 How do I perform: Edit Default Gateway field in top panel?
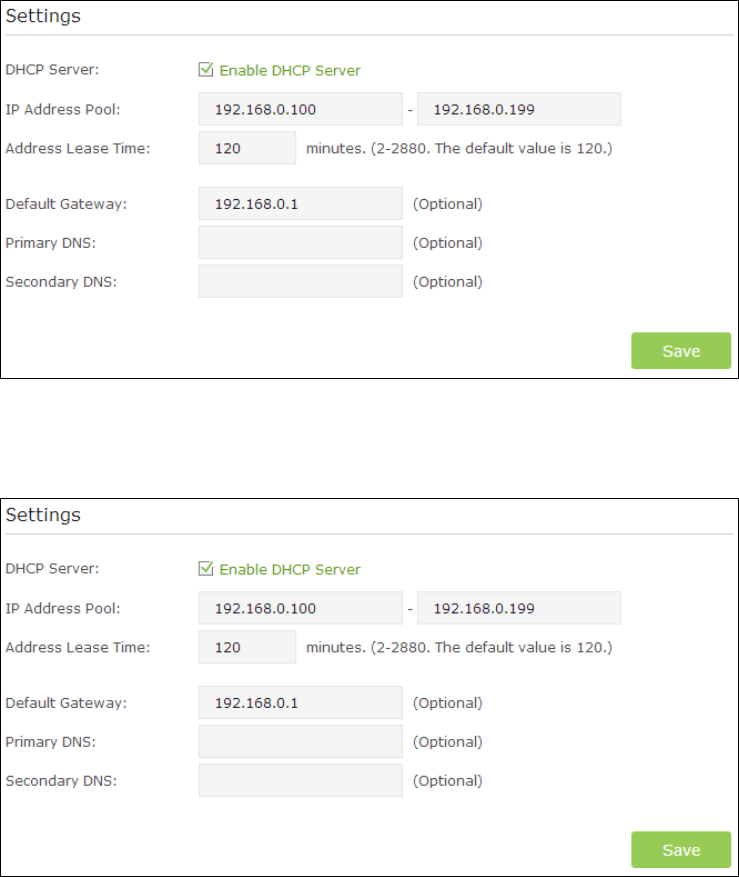[x=300, y=204]
